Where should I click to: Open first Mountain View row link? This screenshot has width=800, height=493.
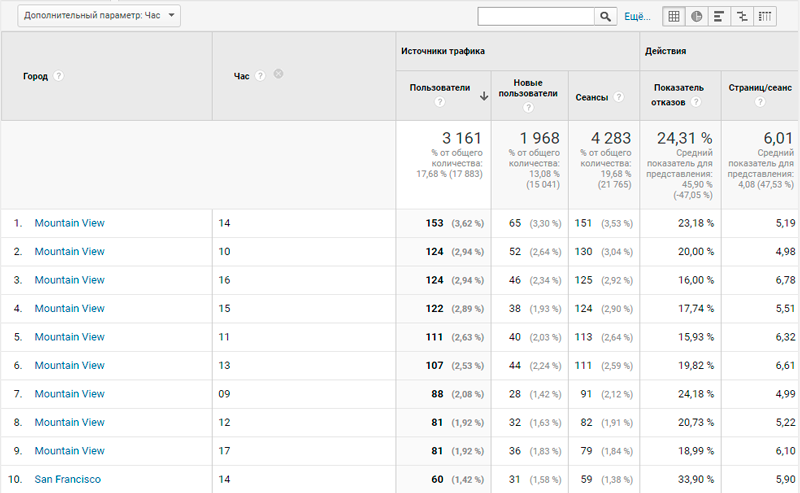69,223
